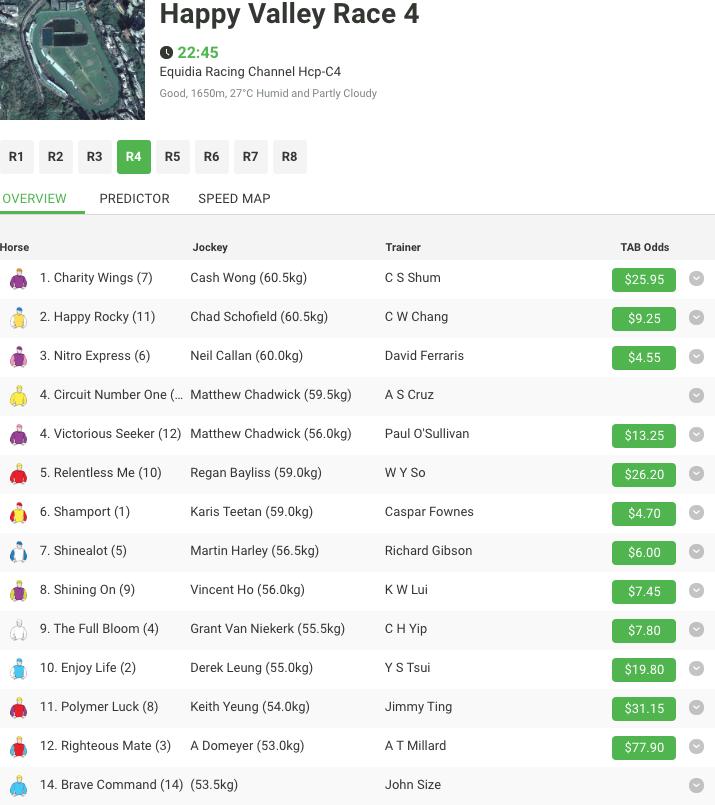
Task: Open the Speed Map tab
Action: point(234,198)
